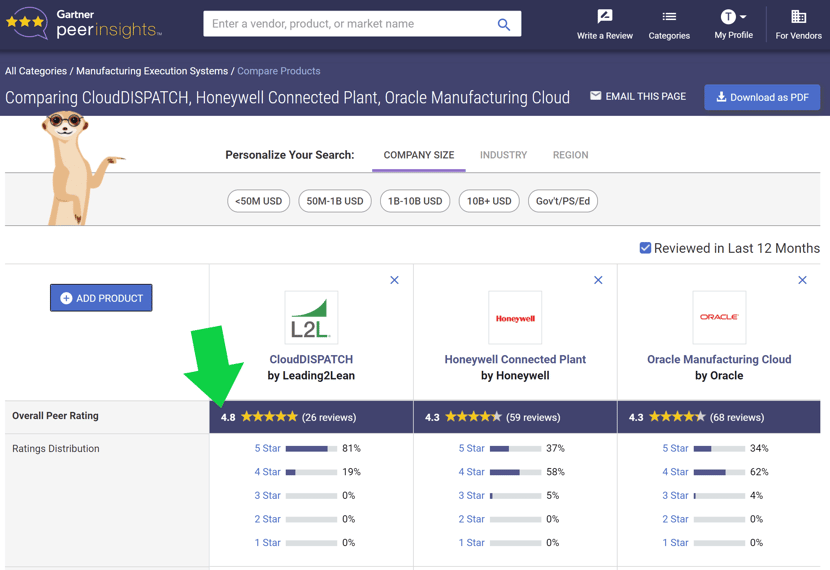Click CloudDISPATCH 4 Star link

267,472
